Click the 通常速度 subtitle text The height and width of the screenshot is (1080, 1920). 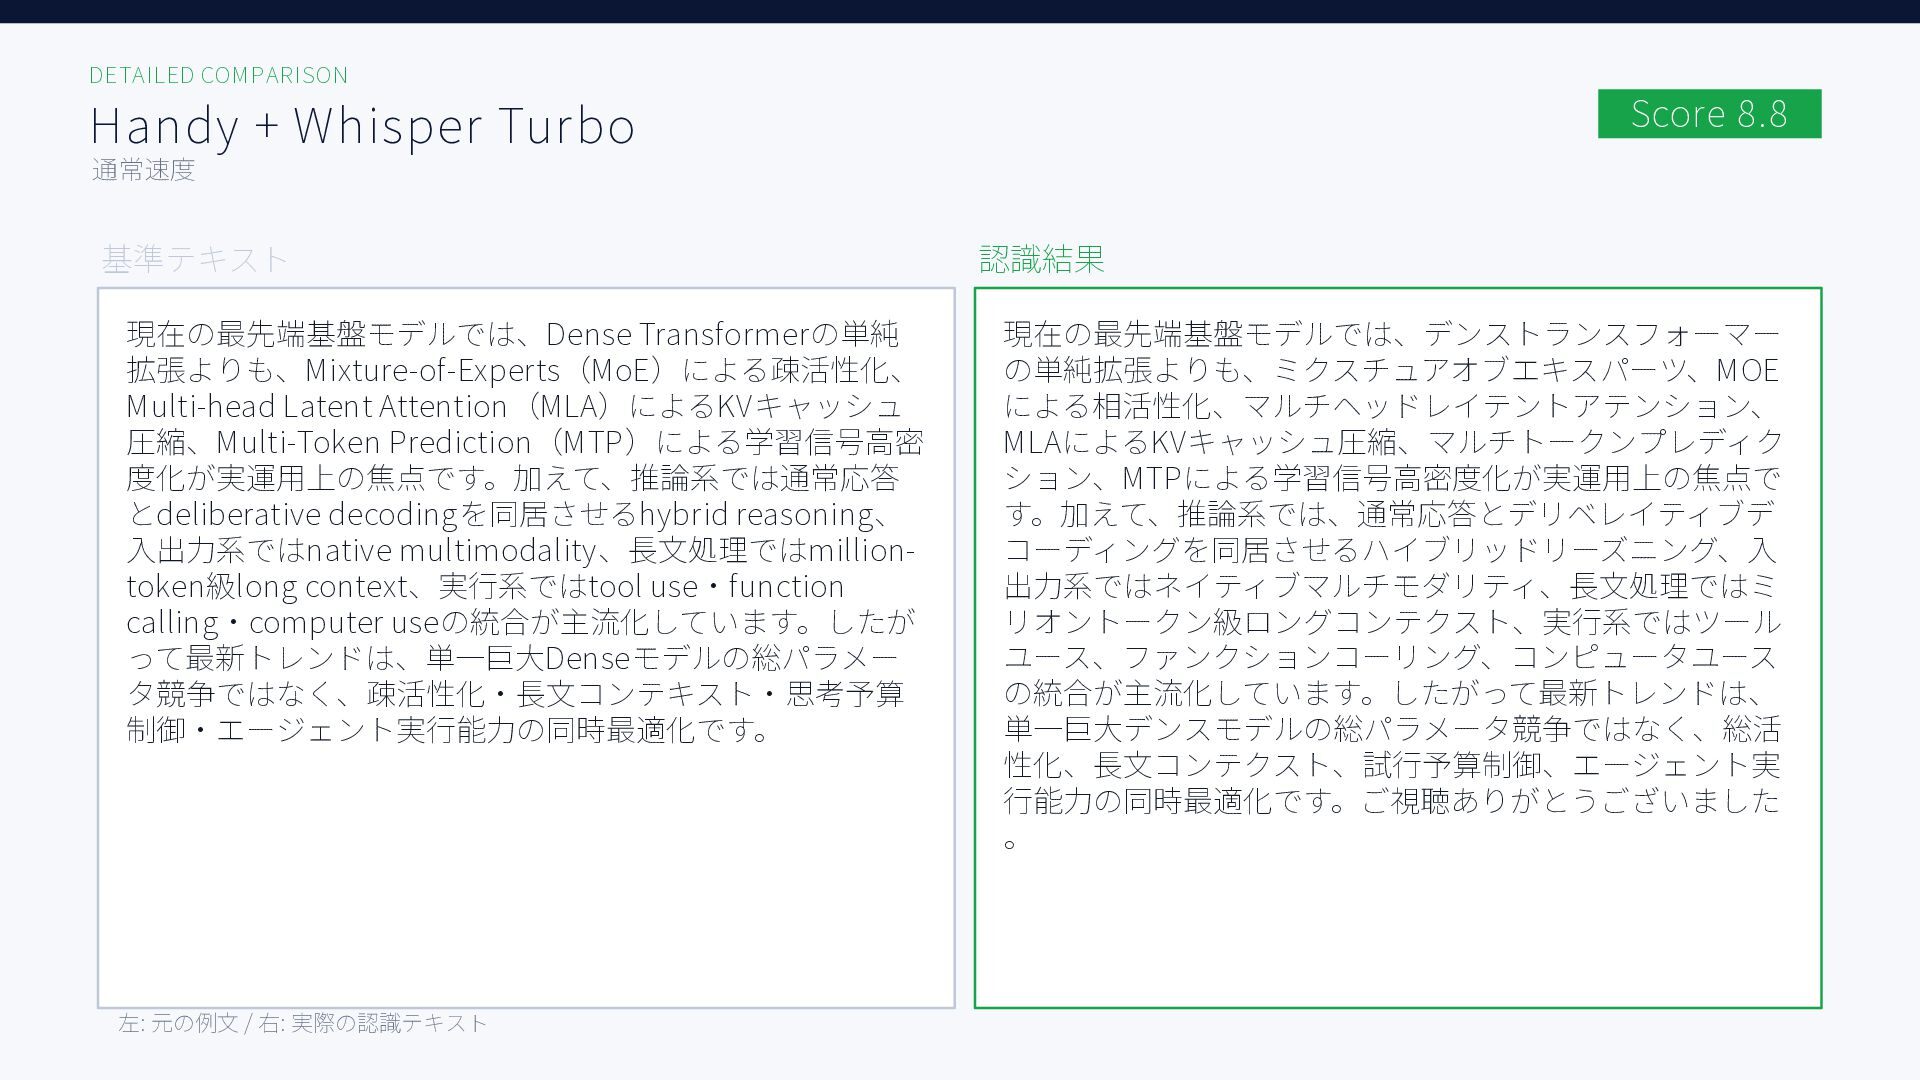(143, 170)
